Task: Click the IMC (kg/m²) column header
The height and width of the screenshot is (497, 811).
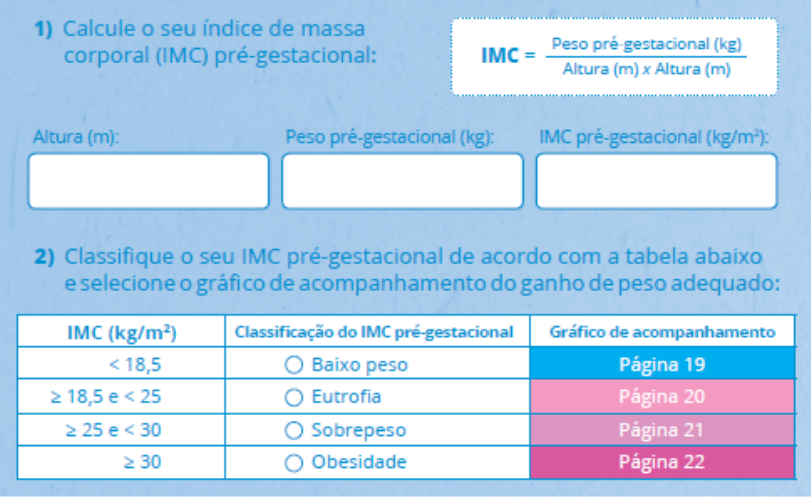Action: point(122,332)
